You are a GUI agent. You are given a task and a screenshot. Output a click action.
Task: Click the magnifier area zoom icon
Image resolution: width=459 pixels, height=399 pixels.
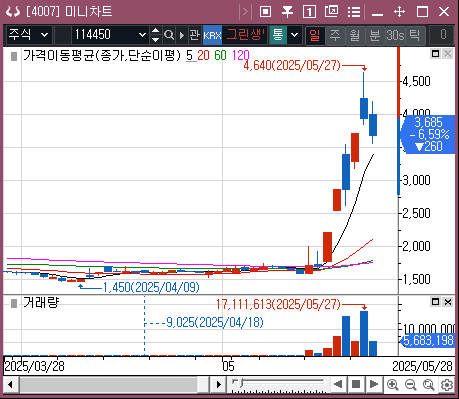429,385
